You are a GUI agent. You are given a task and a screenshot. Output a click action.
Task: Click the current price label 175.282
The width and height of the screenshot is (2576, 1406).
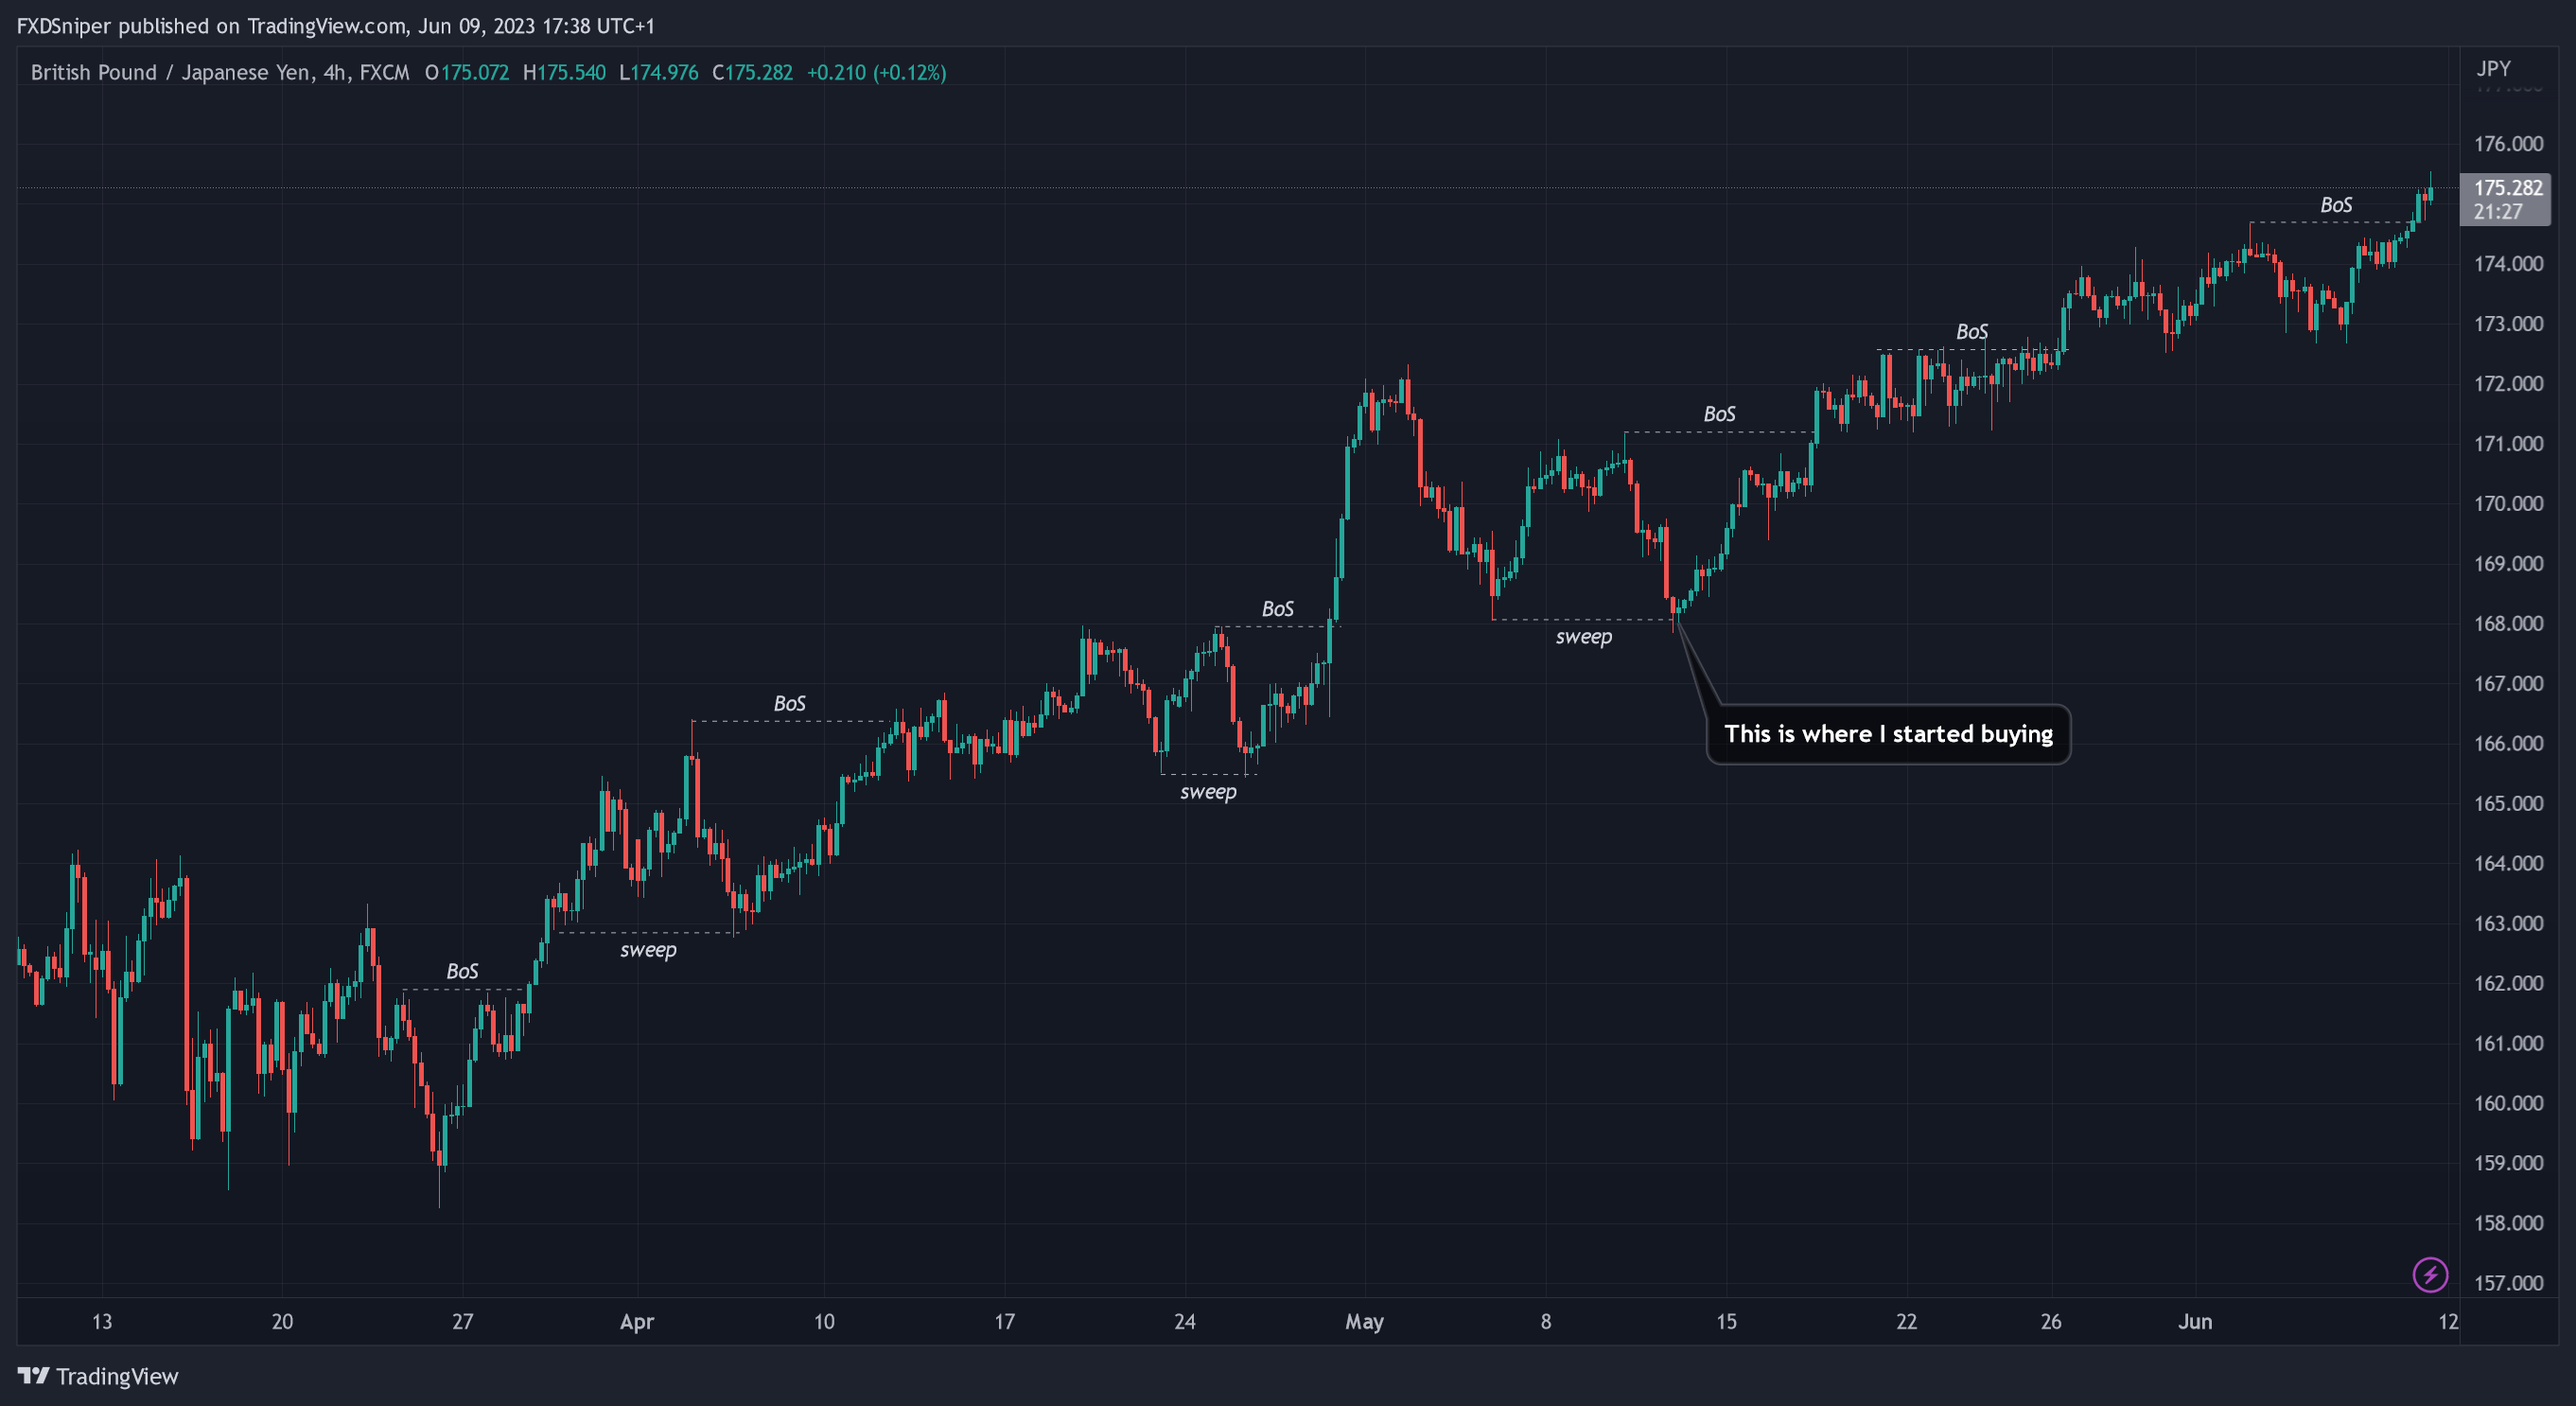point(2507,188)
